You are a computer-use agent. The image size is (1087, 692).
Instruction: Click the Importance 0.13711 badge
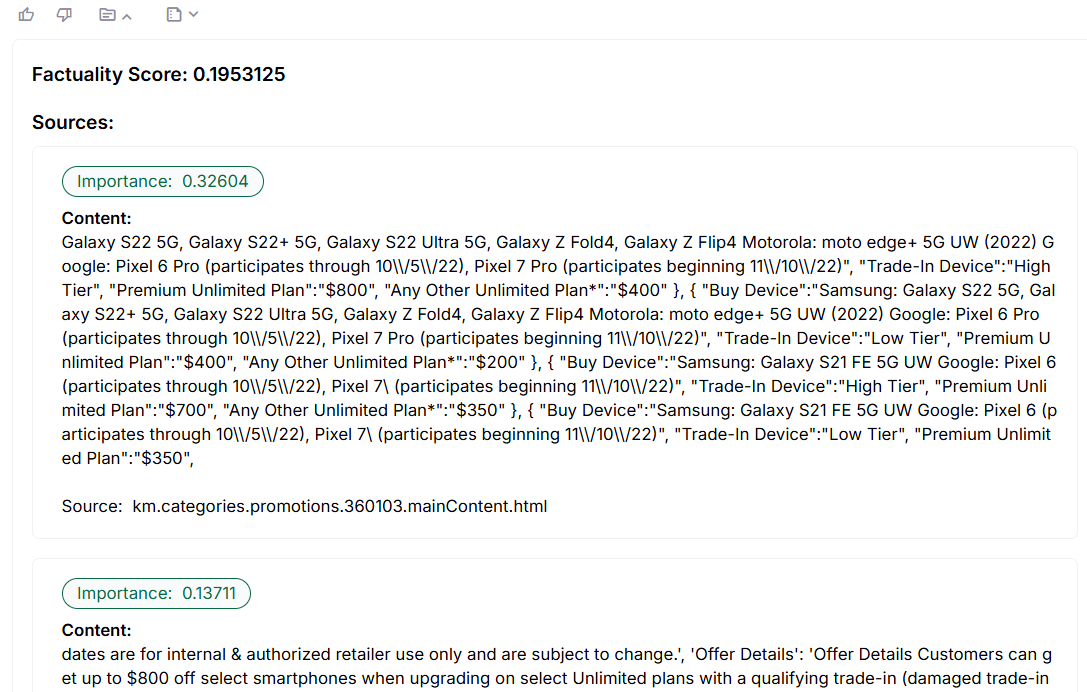click(x=156, y=594)
